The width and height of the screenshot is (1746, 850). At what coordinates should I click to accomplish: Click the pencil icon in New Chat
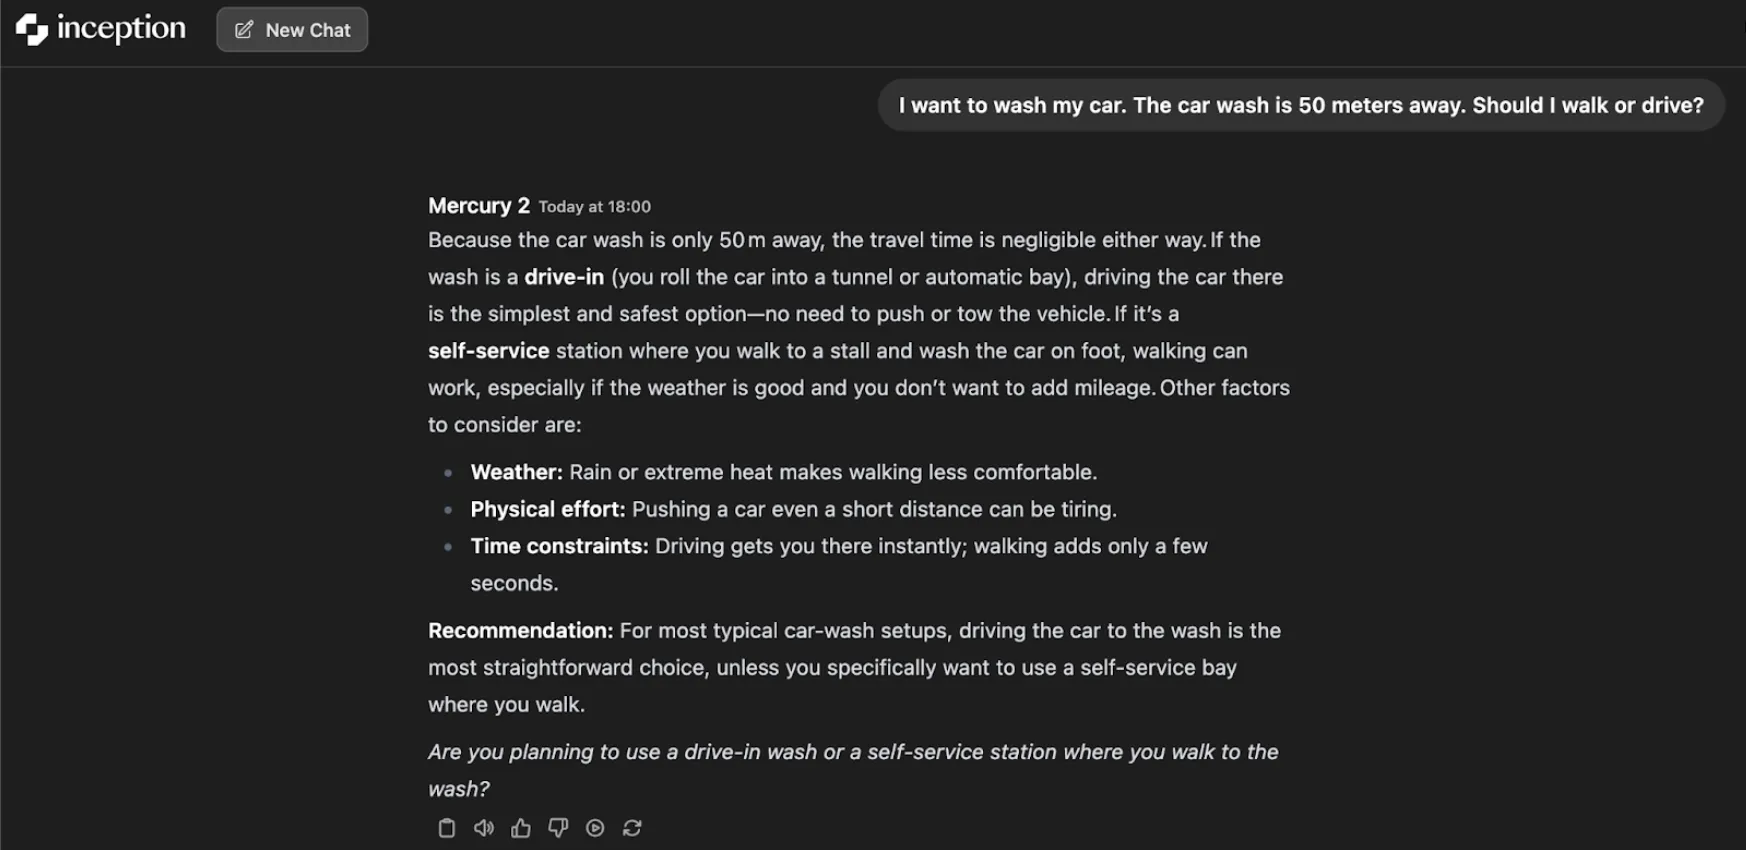point(244,30)
